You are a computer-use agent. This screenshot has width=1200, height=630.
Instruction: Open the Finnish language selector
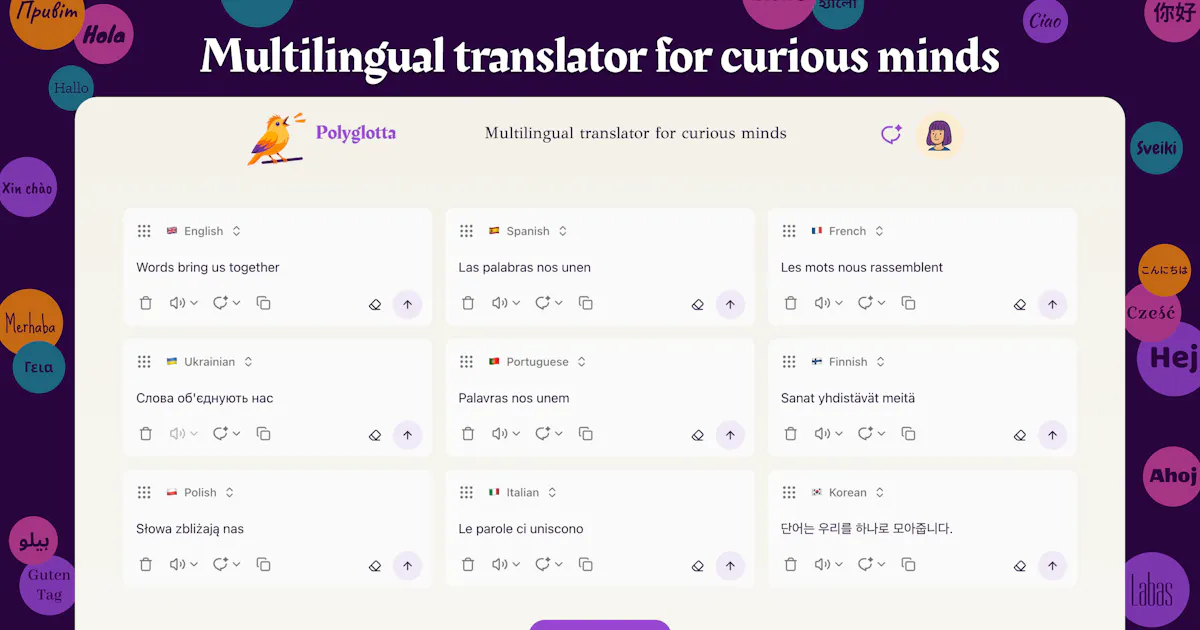click(848, 362)
